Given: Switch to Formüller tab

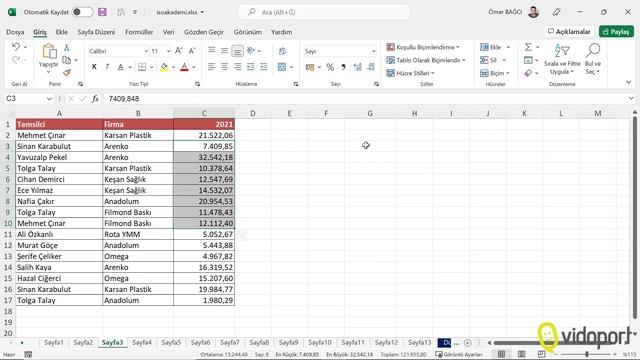Looking at the screenshot, I should coord(139,32).
